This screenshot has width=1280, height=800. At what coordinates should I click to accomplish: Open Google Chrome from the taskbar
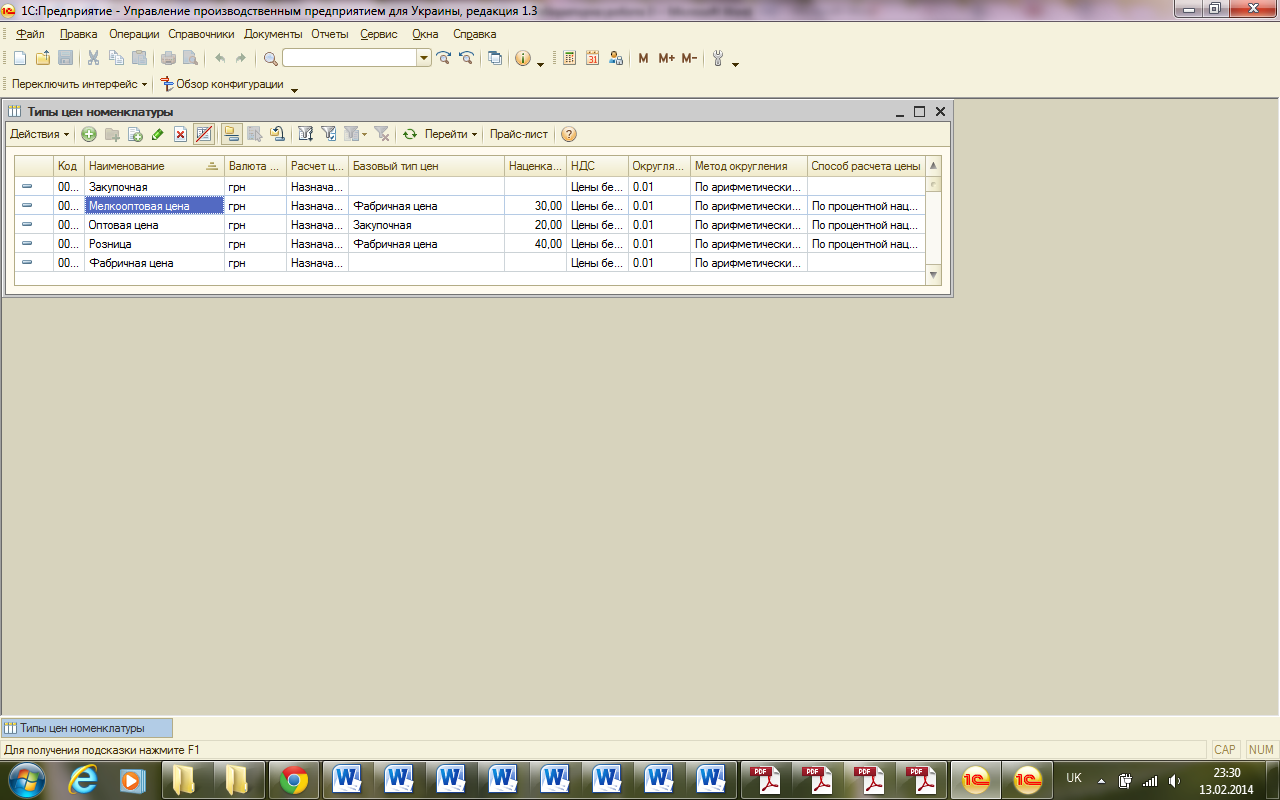click(x=294, y=779)
